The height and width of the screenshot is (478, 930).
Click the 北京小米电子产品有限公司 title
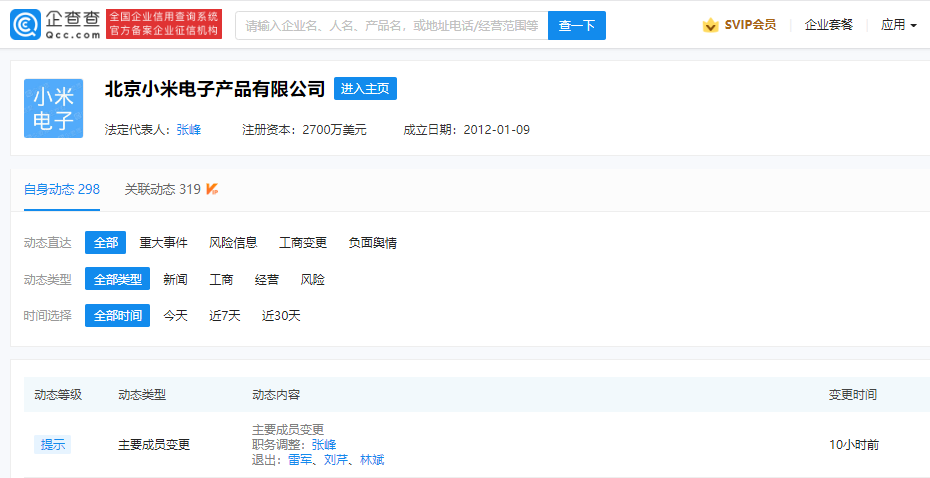coord(215,88)
